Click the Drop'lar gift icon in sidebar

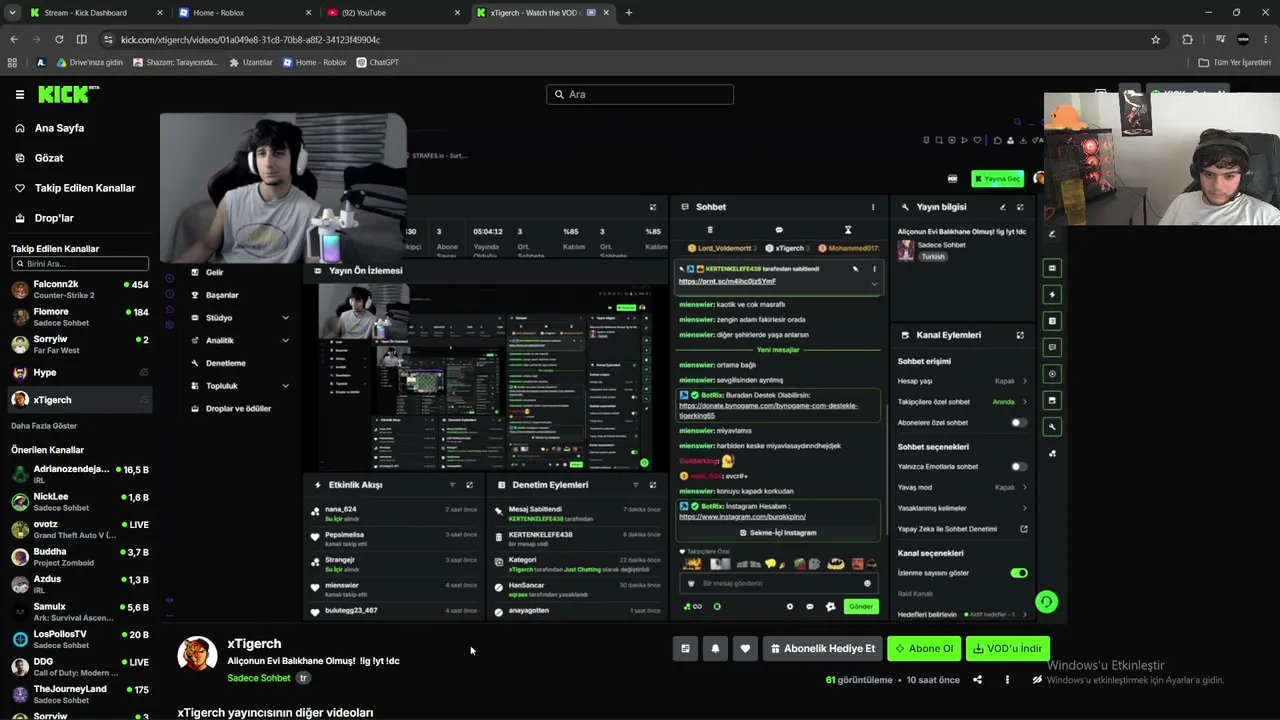click(x=20, y=218)
